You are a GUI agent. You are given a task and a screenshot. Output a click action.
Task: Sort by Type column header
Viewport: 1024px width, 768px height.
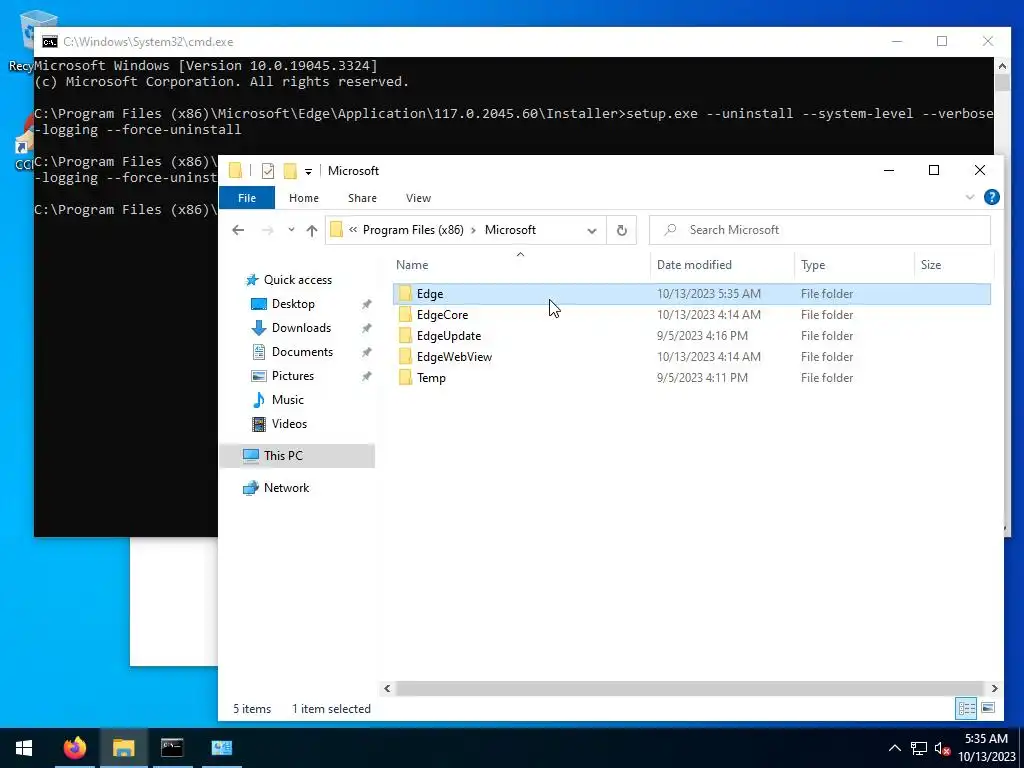coord(854,264)
